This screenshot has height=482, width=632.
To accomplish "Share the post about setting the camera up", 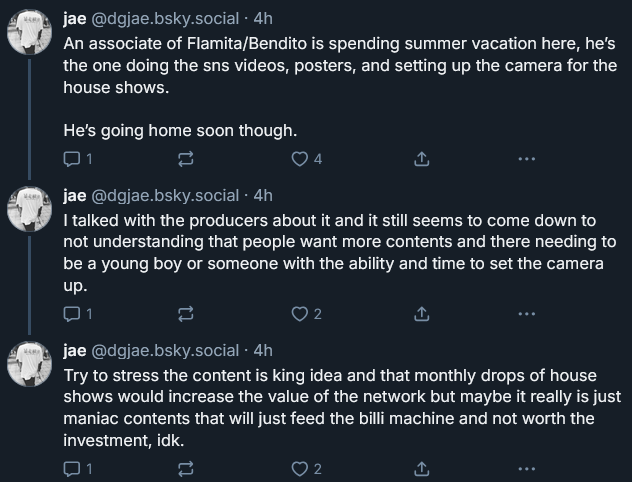I will [421, 314].
